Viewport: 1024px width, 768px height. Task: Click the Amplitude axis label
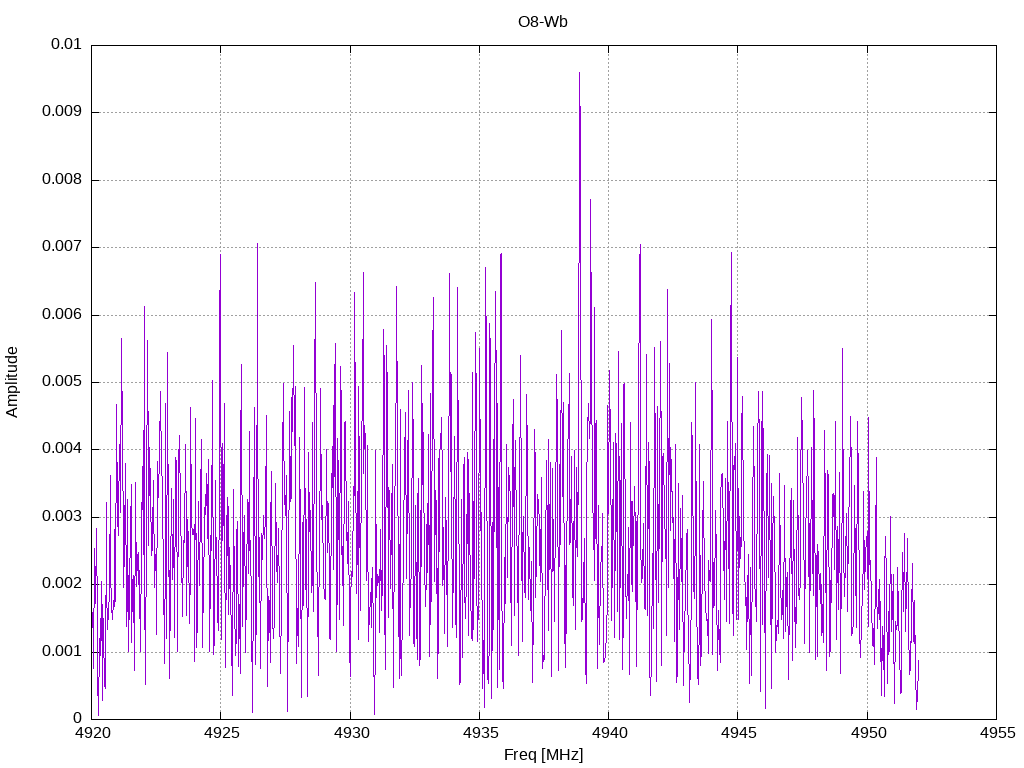coord(12,382)
